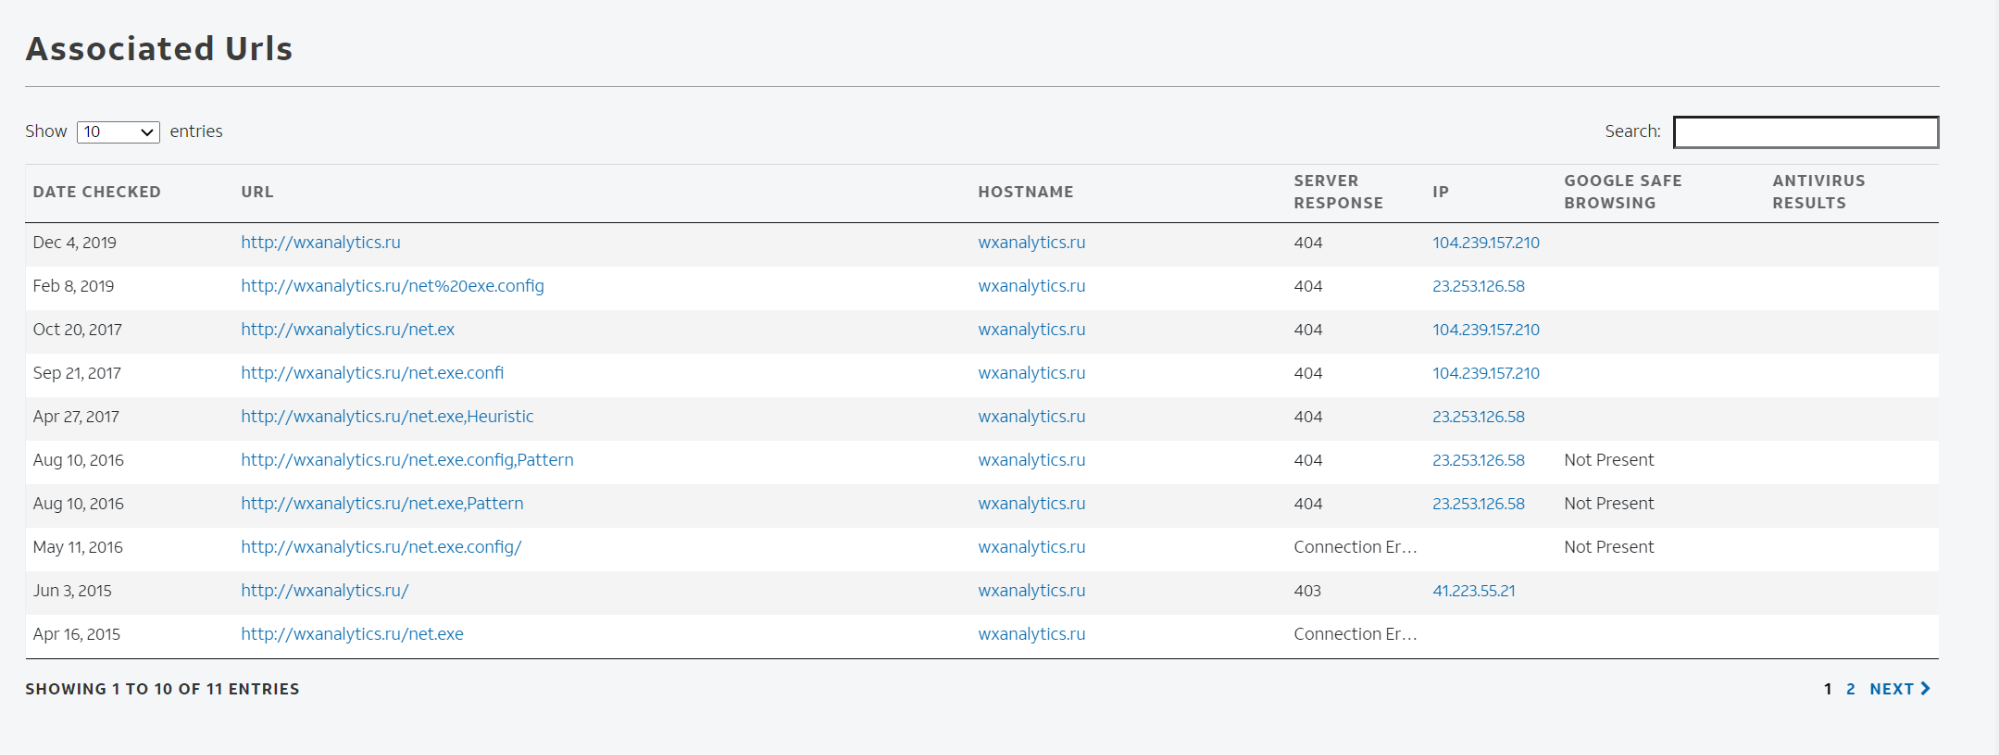Sort table by URL column header
1999x755 pixels.
(x=257, y=192)
